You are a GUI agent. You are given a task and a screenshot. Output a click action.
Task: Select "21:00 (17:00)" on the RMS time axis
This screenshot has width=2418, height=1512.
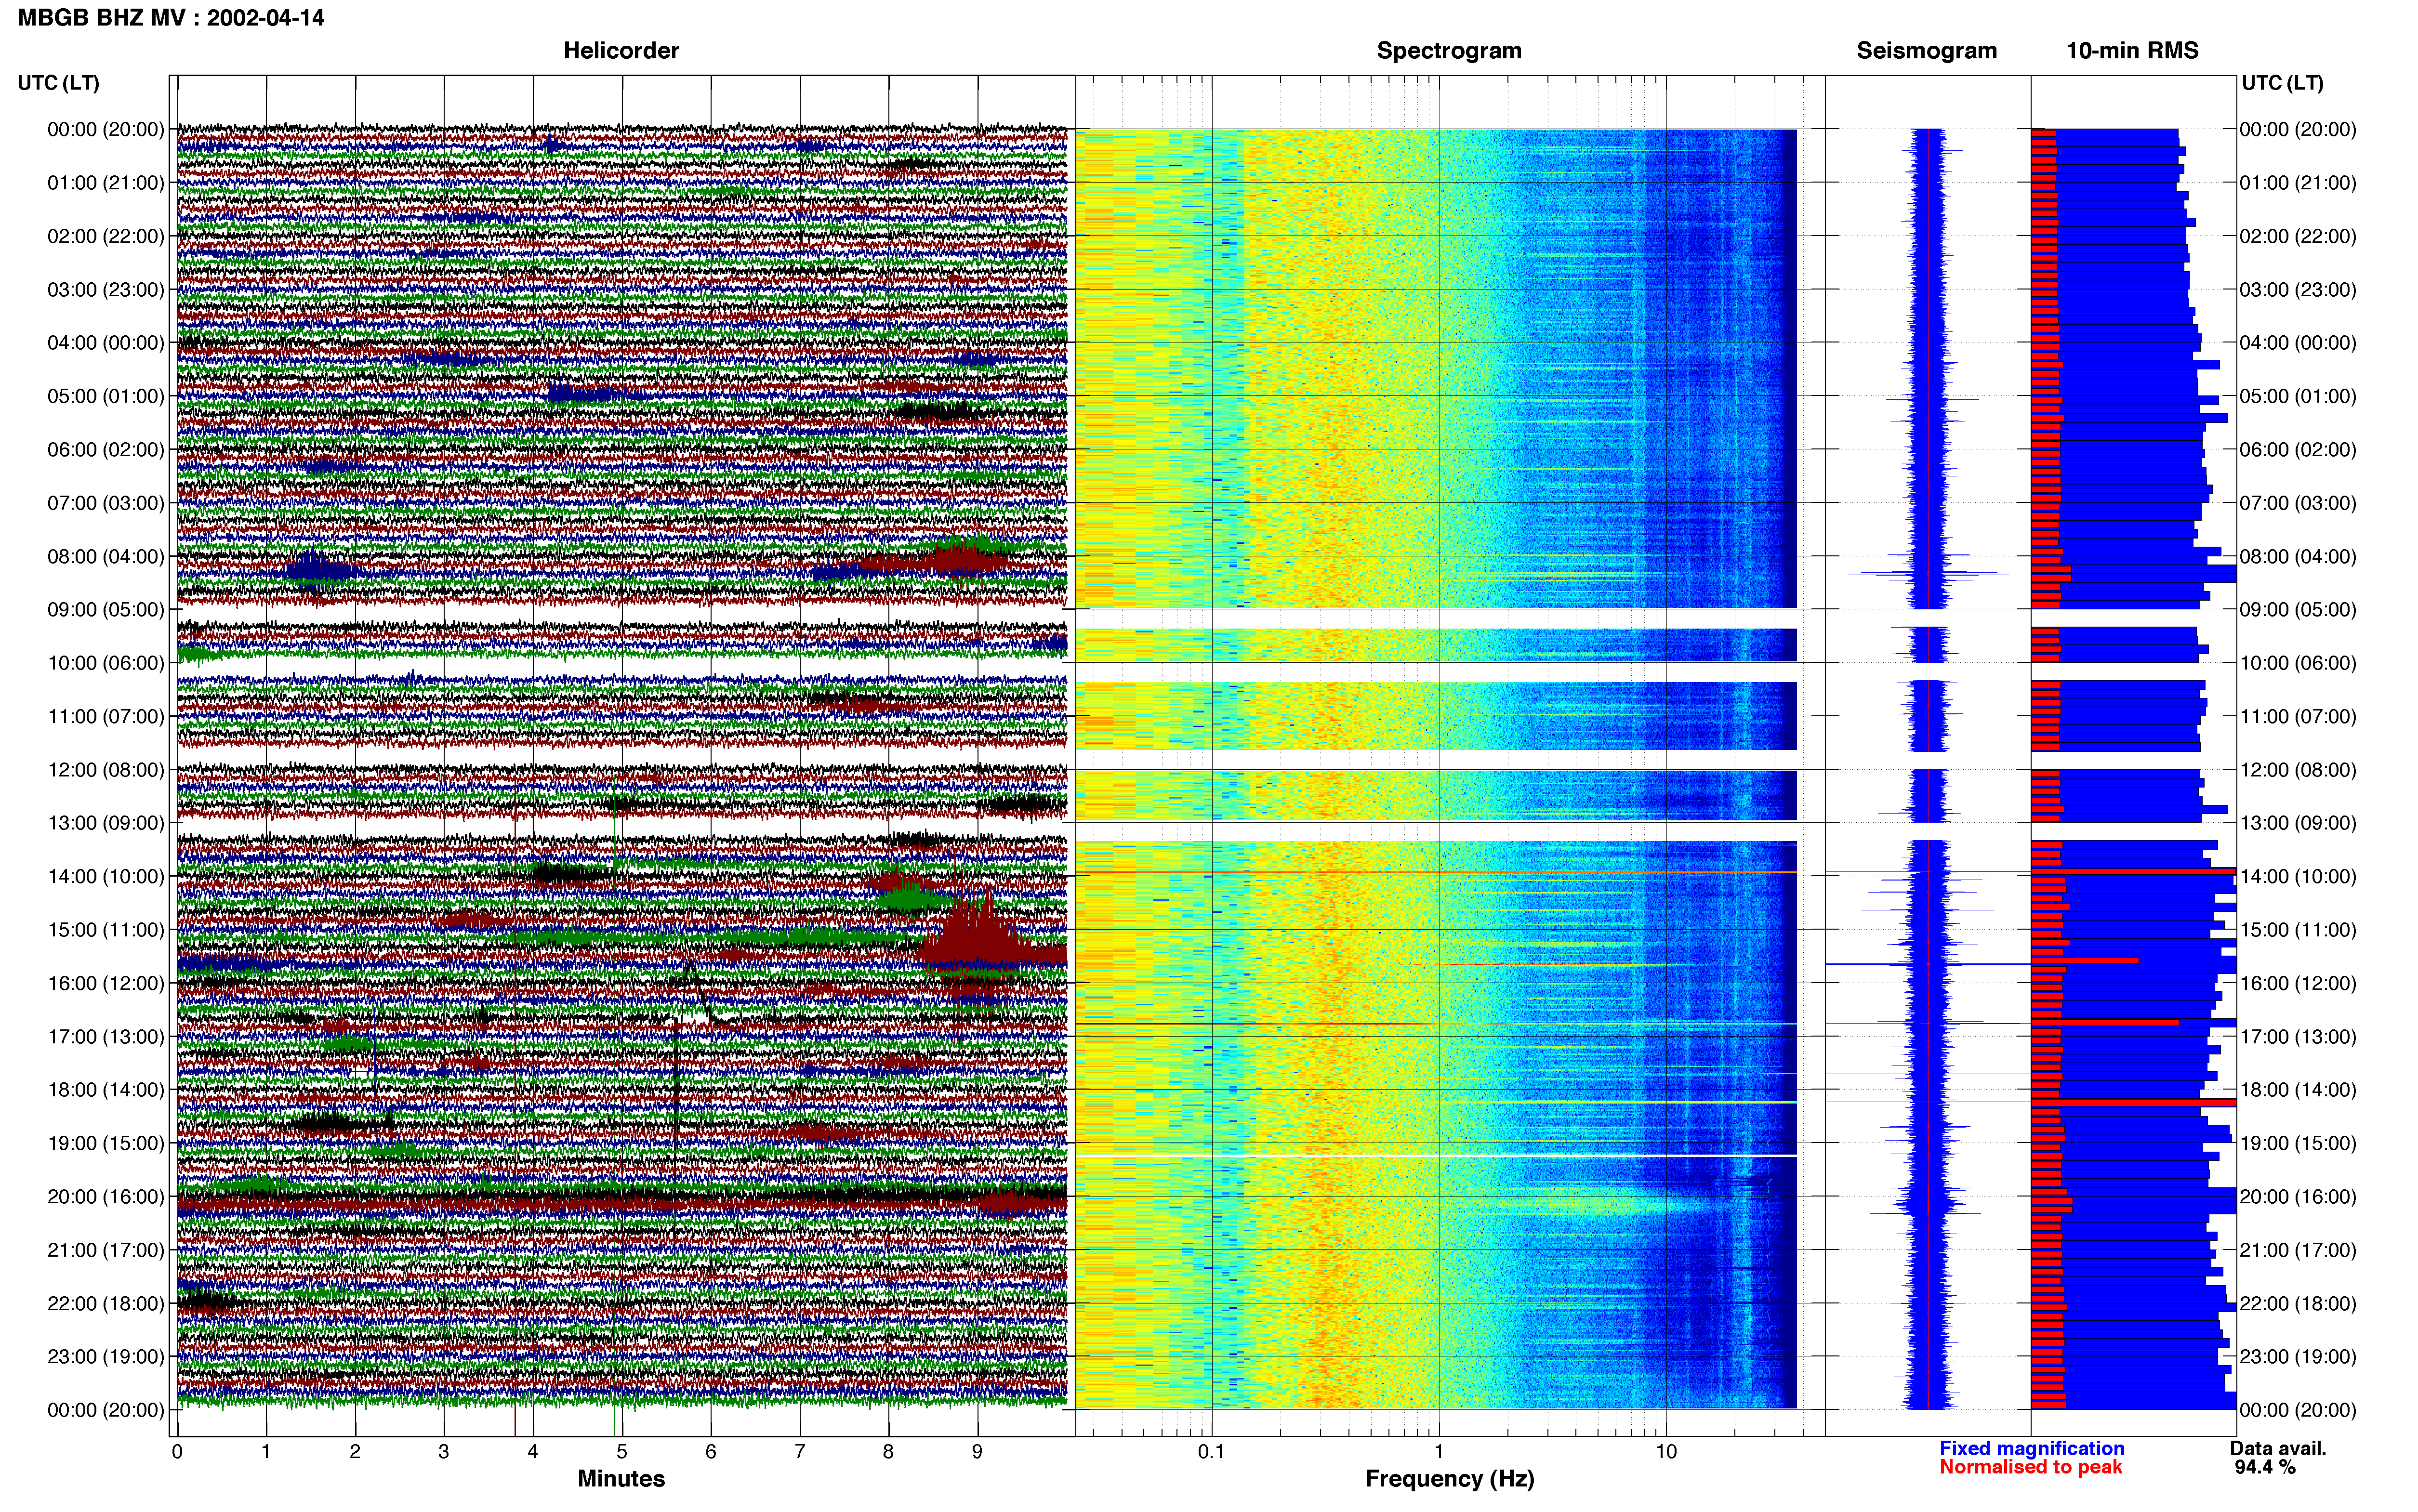click(2298, 1250)
